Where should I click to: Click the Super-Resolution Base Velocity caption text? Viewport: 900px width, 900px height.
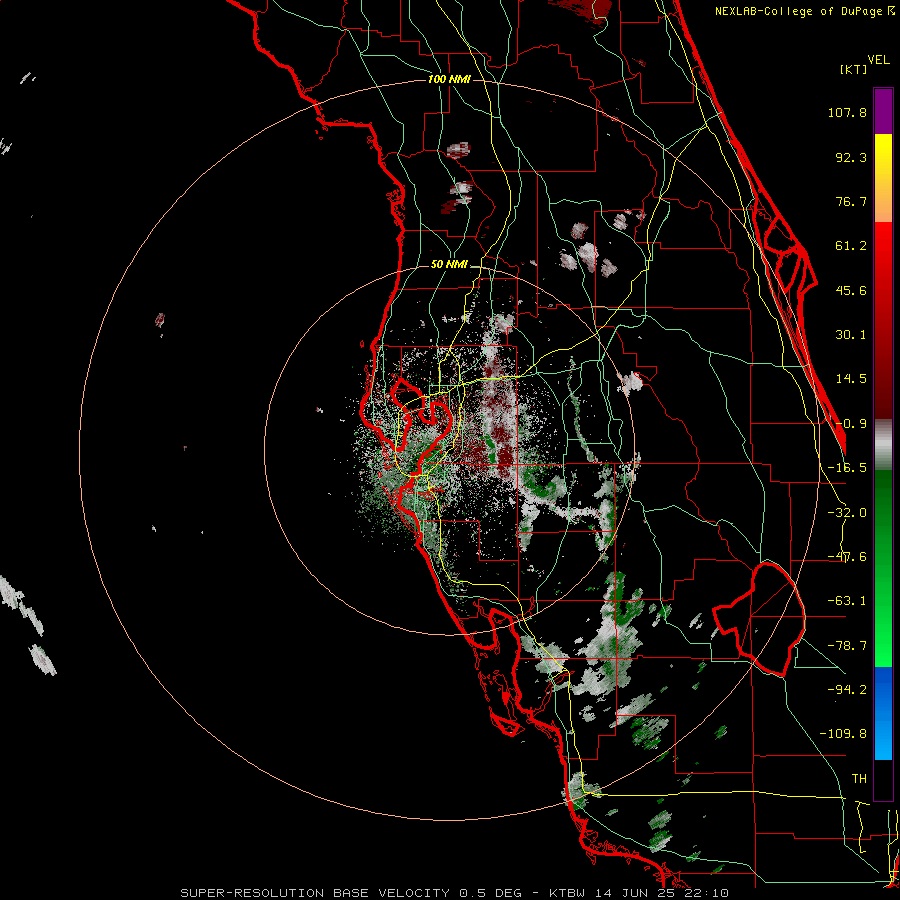click(x=455, y=893)
